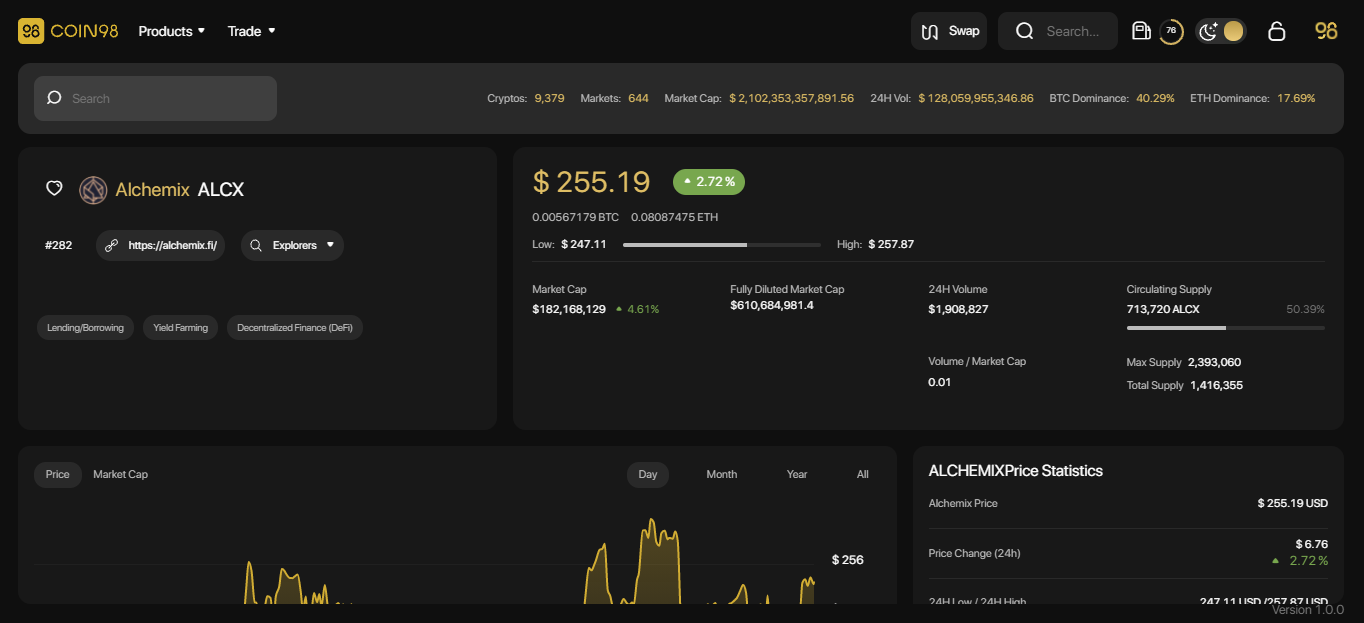Viewport: 1364px width, 623px height.
Task: Open the Trade dropdown menu
Action: [251, 31]
